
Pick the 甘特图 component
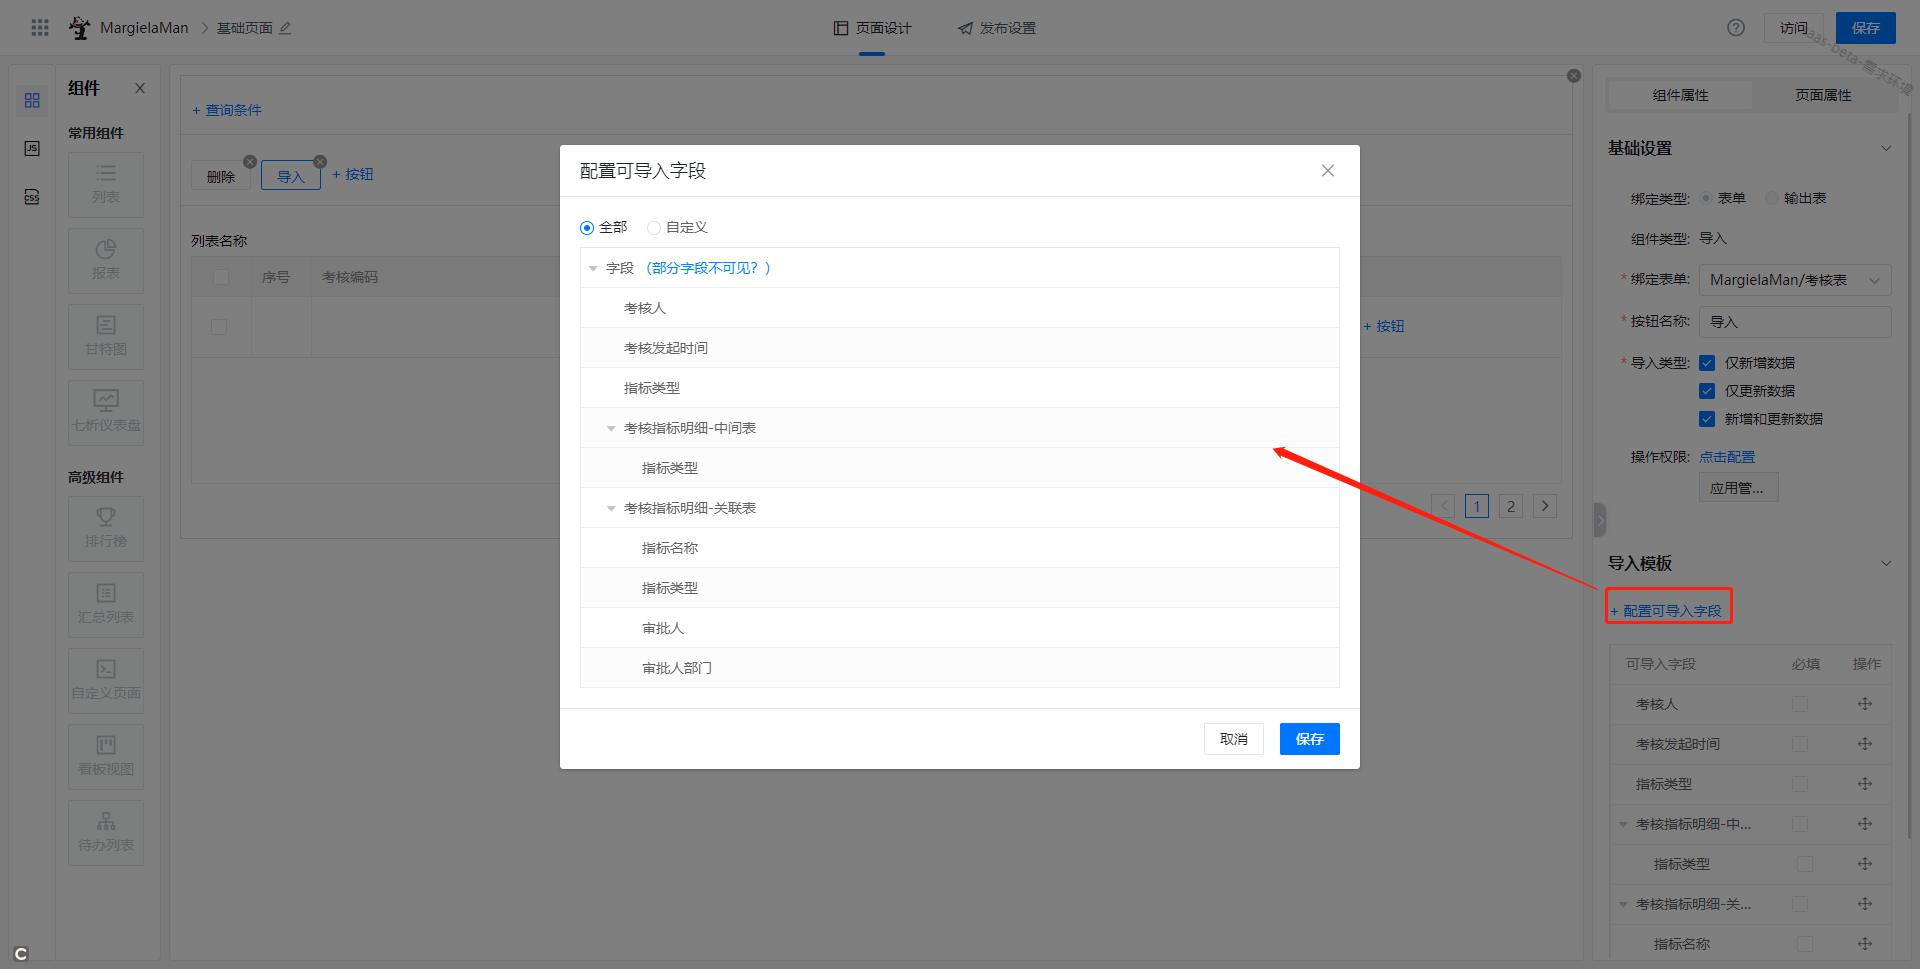coord(106,337)
